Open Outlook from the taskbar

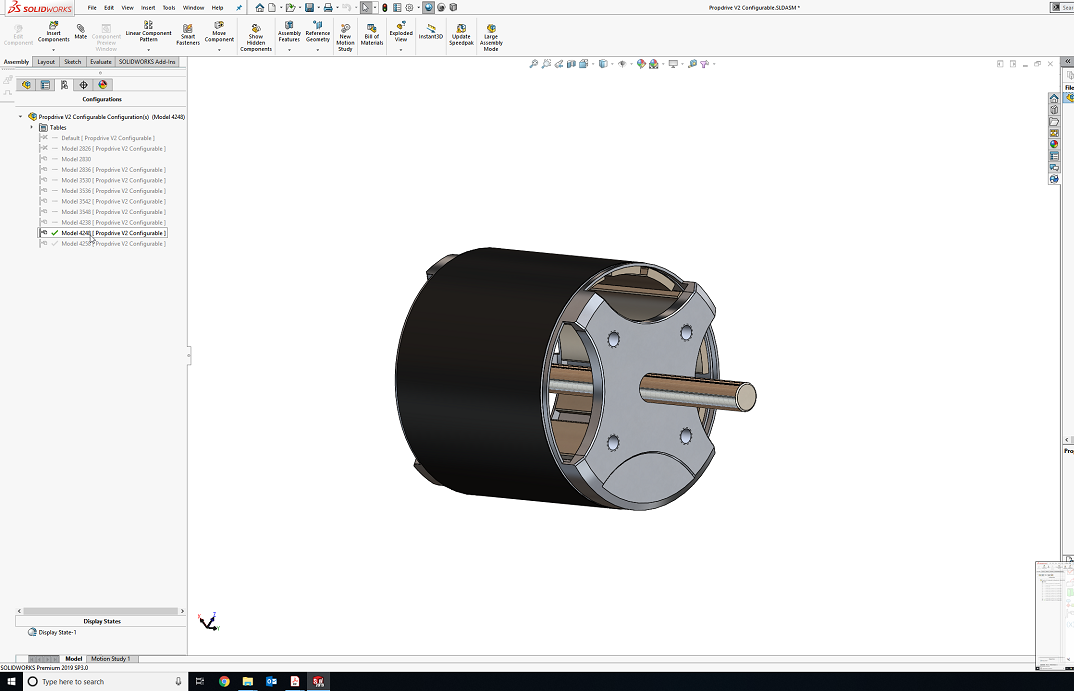coord(271,681)
